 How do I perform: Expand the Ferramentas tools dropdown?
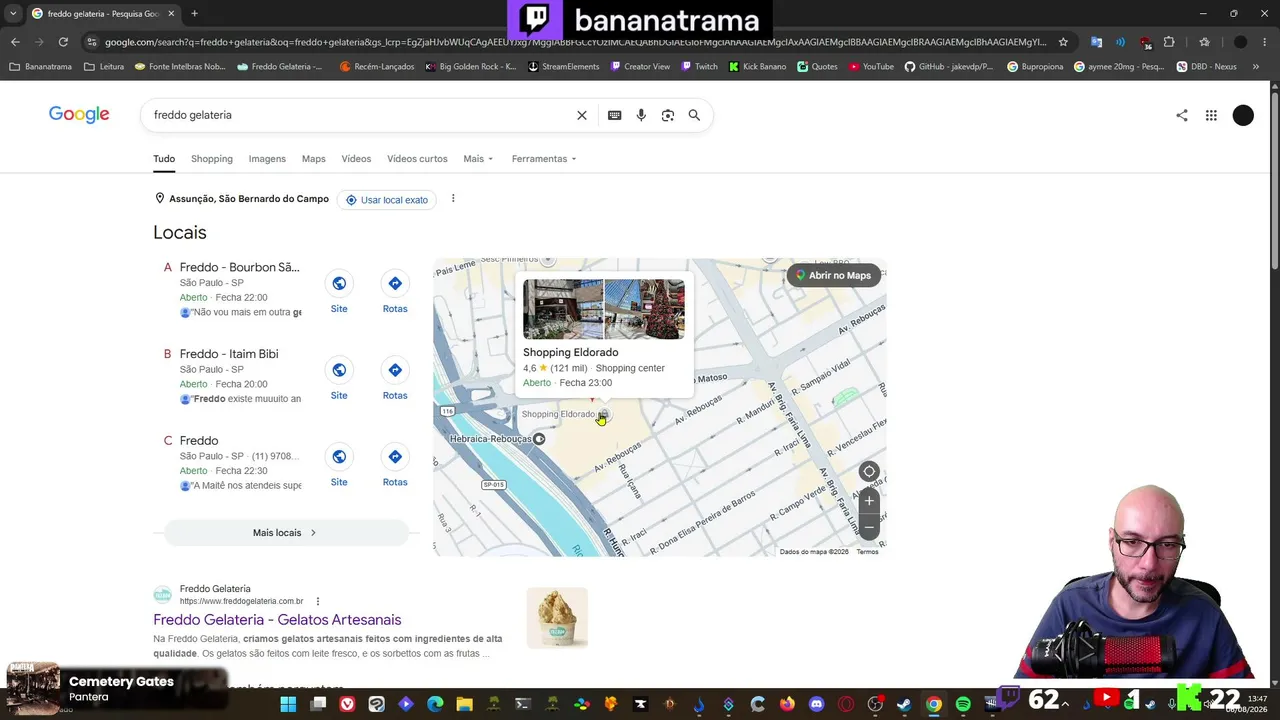tap(544, 159)
